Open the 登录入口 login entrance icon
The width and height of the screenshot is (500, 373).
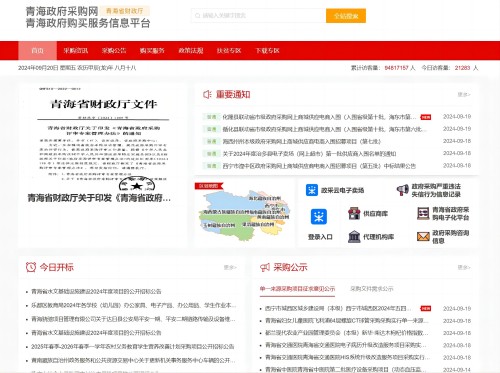pyautogui.click(x=319, y=217)
